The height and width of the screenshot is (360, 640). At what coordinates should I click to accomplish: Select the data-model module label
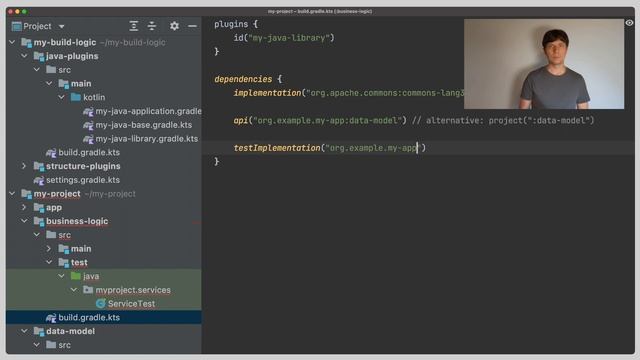coord(70,331)
